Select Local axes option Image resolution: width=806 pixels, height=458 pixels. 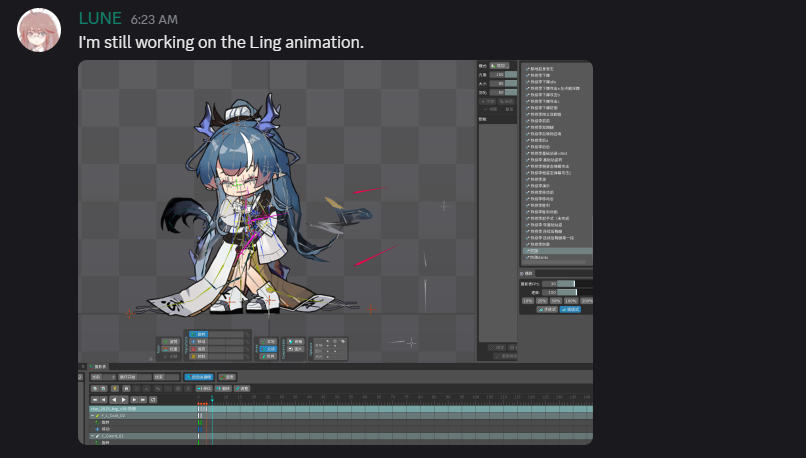click(268, 342)
